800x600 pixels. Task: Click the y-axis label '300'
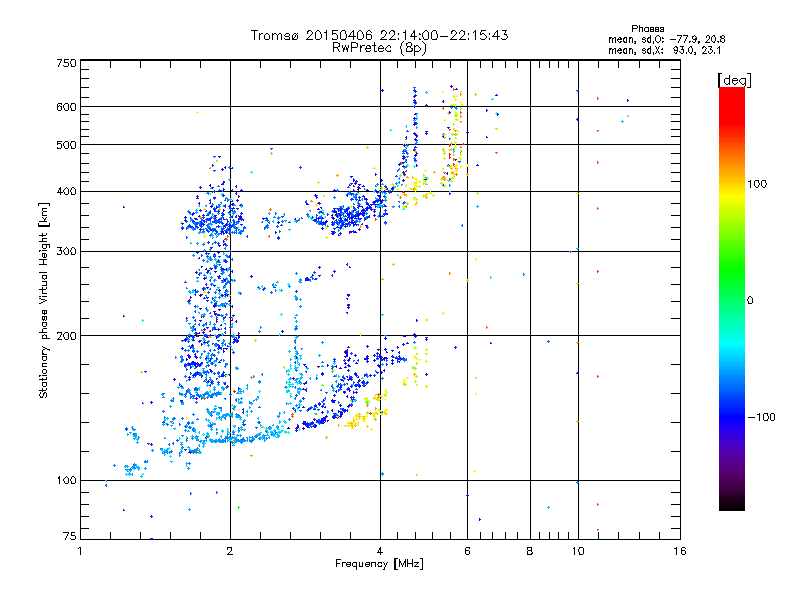tap(66, 252)
